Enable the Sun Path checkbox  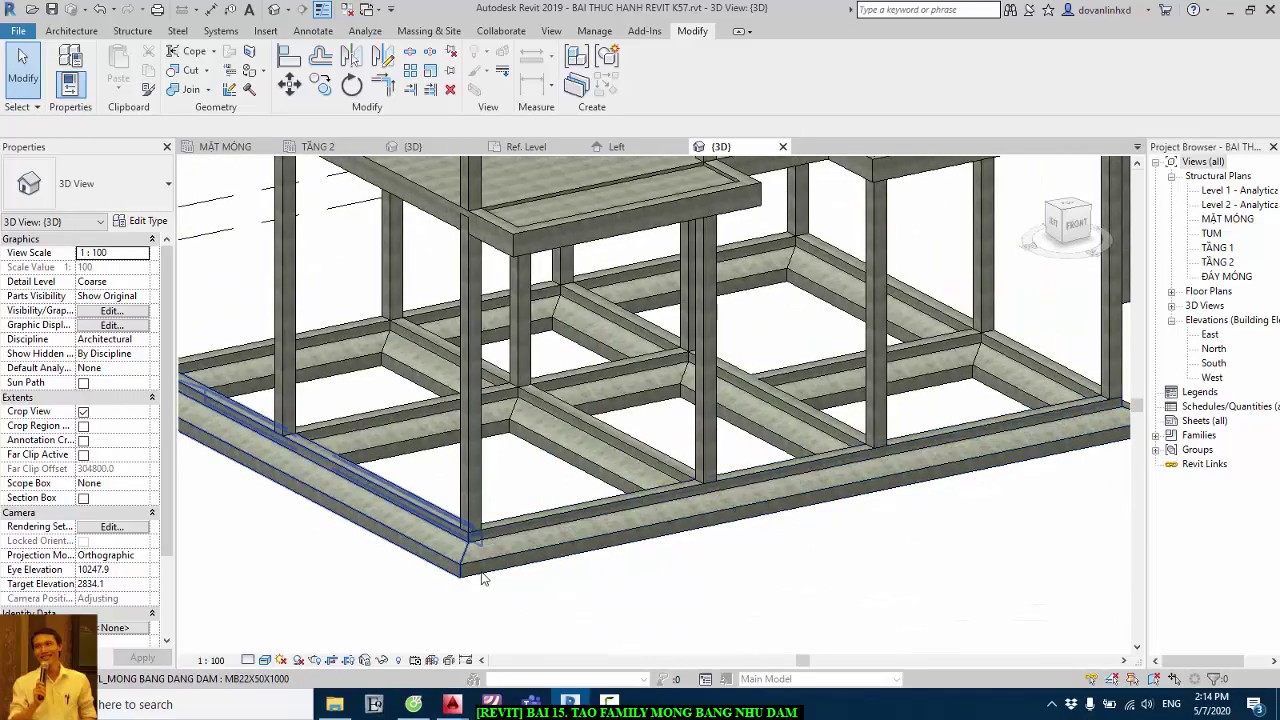pyautogui.click(x=83, y=383)
